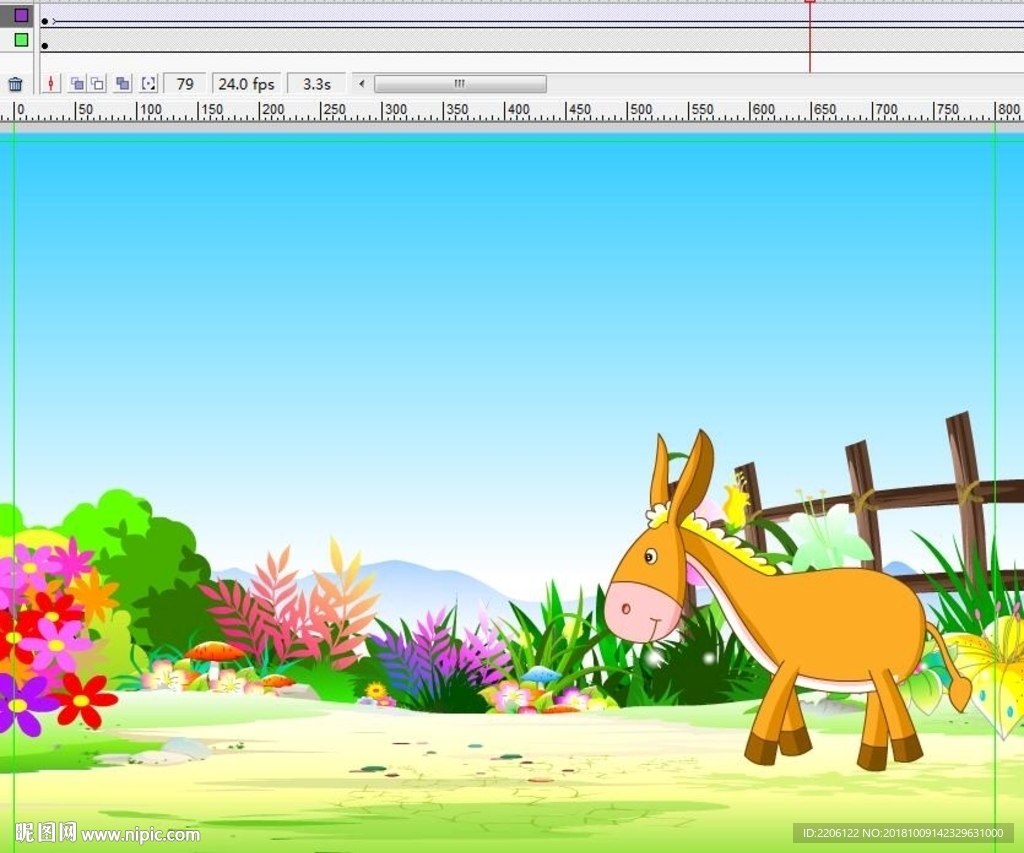Screen dimensions: 1024x853
Task: Click the 24.0 fps frame rate field
Action: (246, 84)
